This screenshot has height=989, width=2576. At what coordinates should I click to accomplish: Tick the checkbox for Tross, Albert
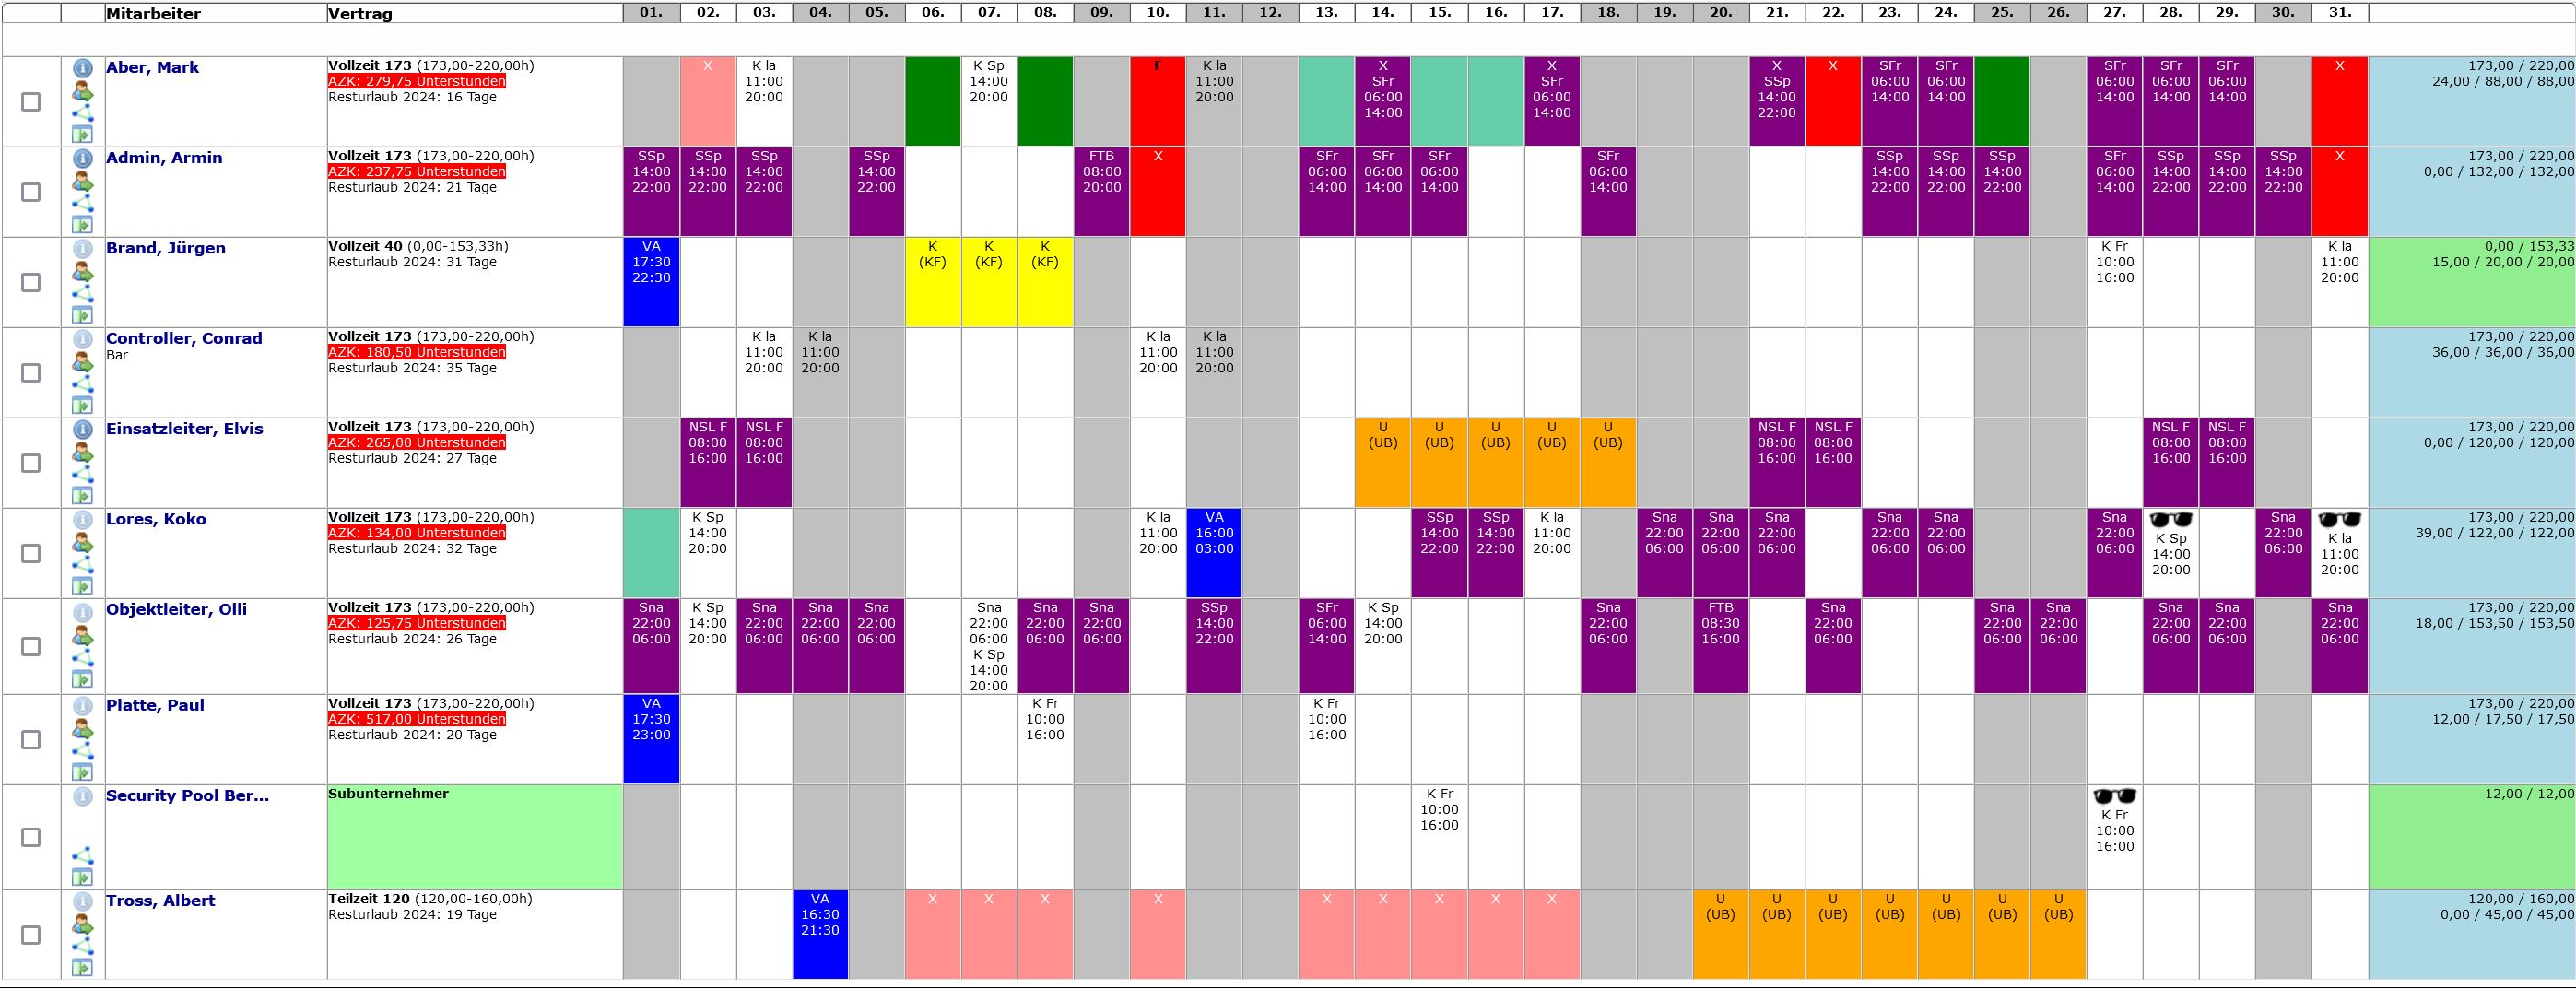(31, 935)
